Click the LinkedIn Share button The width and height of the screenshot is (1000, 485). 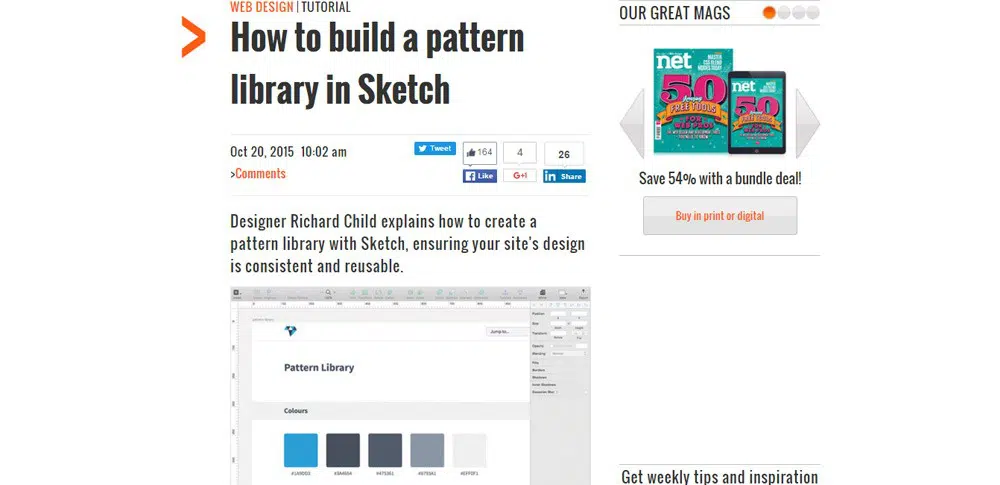click(x=564, y=176)
